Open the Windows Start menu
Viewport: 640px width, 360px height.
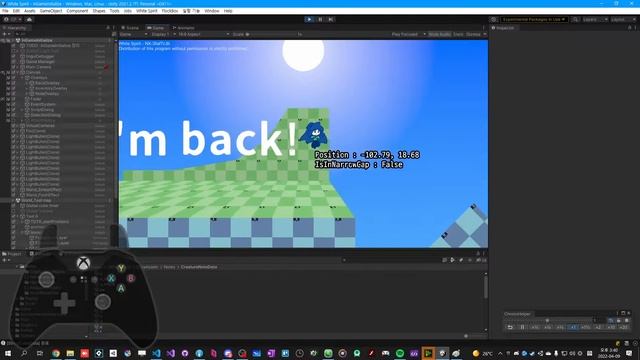pyautogui.click(x=8, y=353)
